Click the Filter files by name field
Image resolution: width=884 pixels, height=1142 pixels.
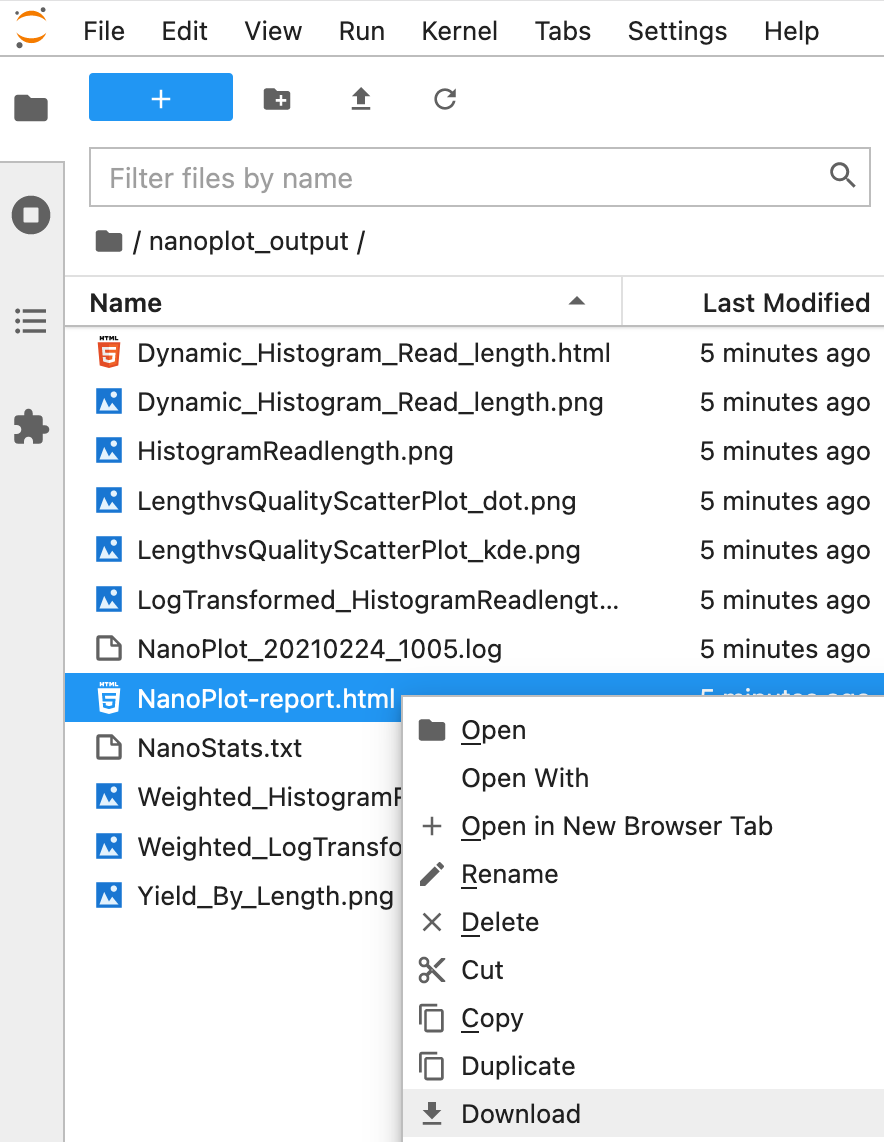click(400, 176)
